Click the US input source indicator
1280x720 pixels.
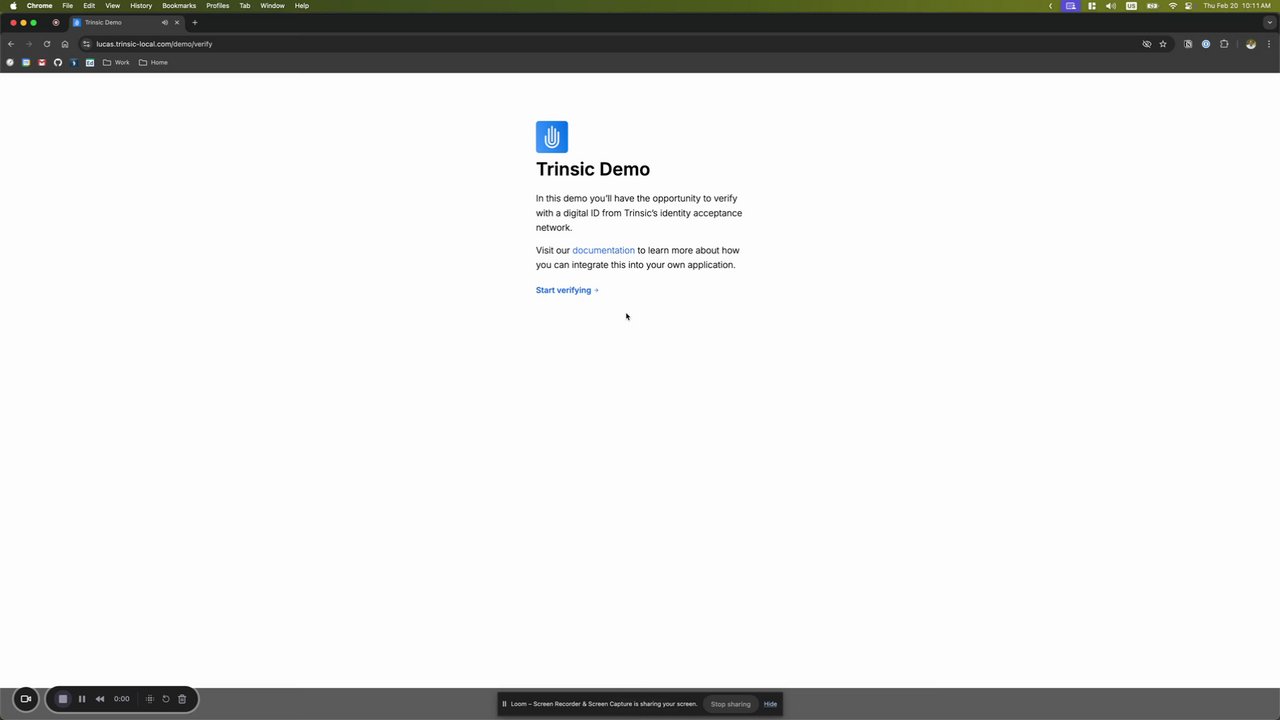1131,6
